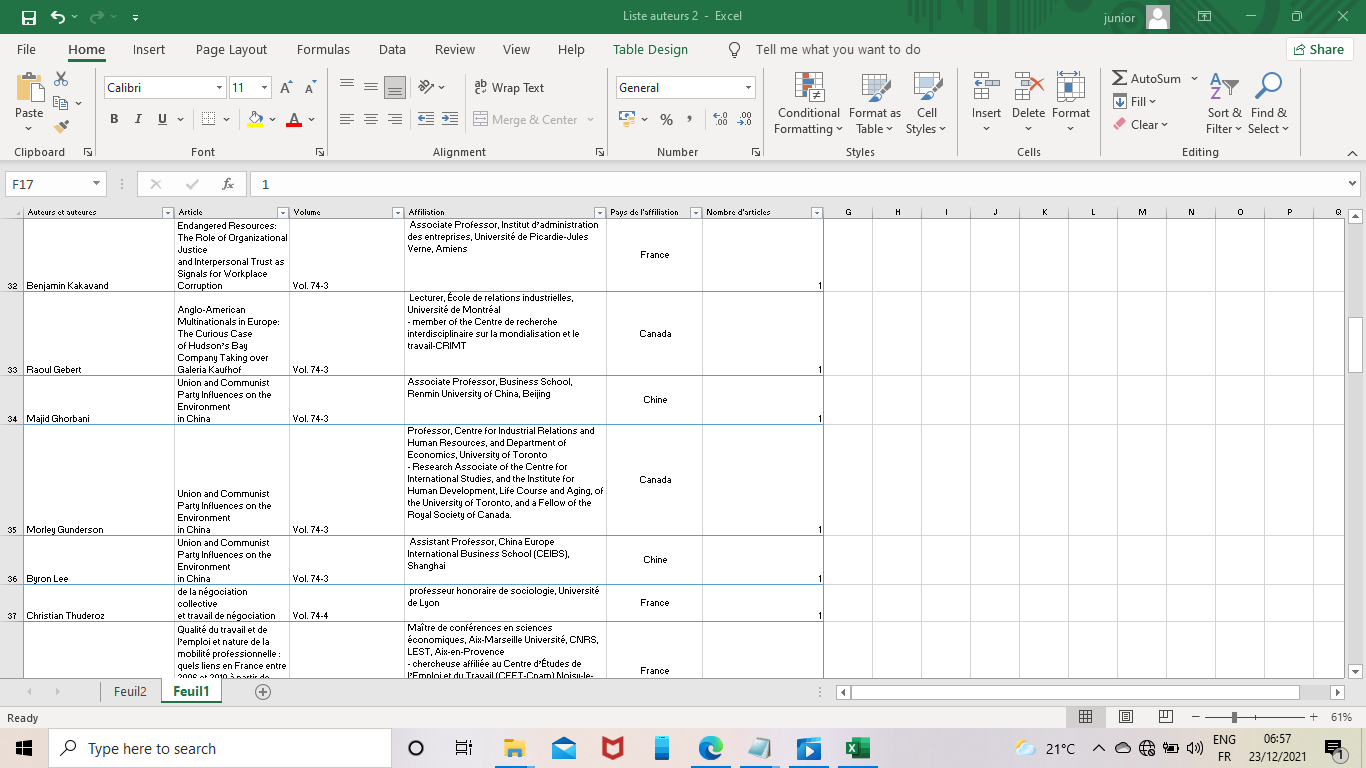Click inside the formula bar field
The image size is (1366, 768).
point(800,184)
